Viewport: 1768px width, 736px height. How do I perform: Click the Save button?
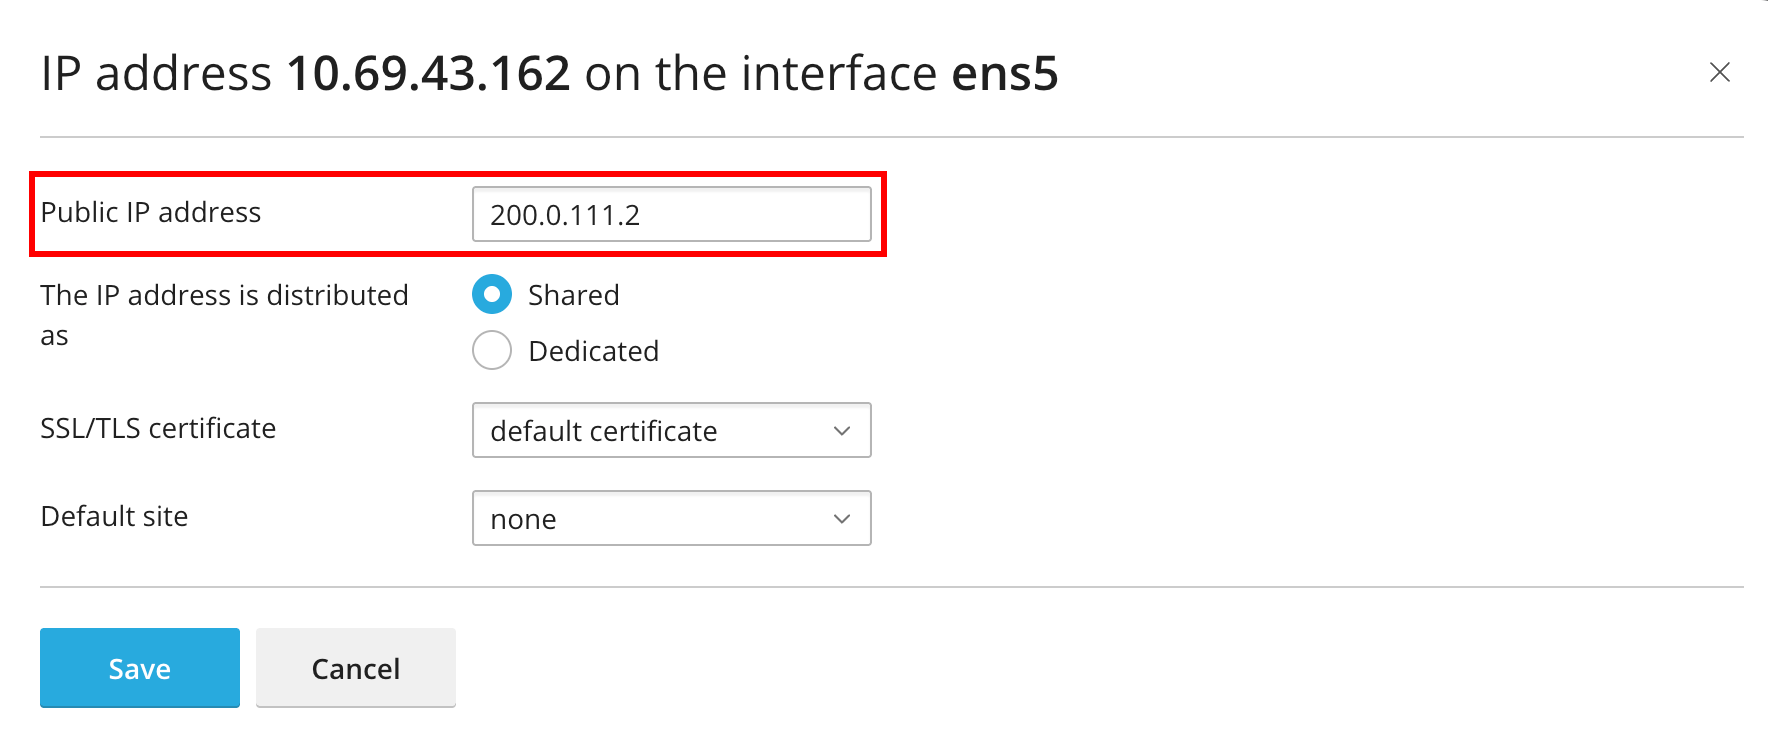(140, 668)
